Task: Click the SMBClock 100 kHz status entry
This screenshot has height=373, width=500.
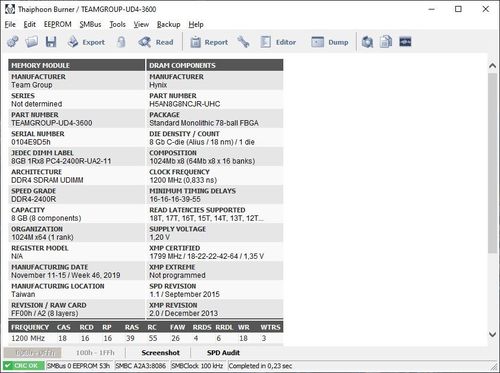Action: pos(197,366)
